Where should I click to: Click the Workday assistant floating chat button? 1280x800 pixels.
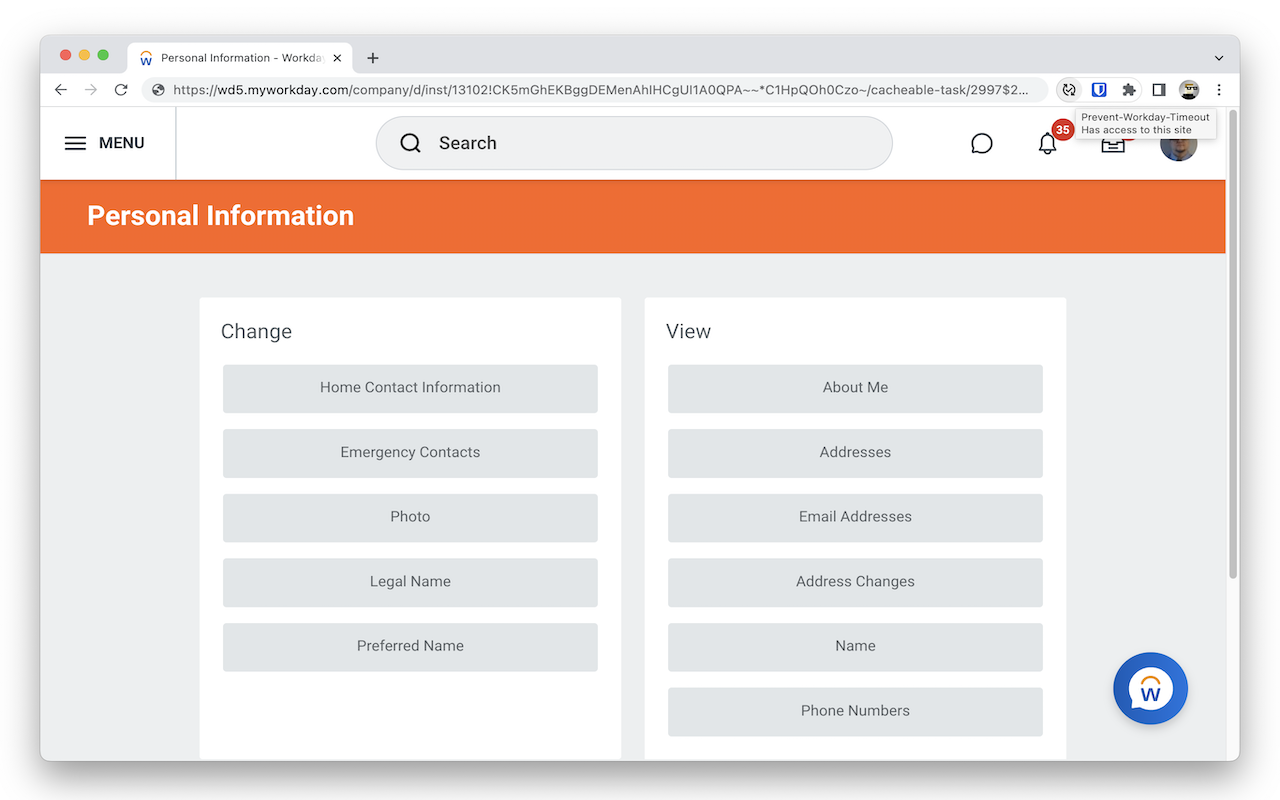click(1150, 689)
